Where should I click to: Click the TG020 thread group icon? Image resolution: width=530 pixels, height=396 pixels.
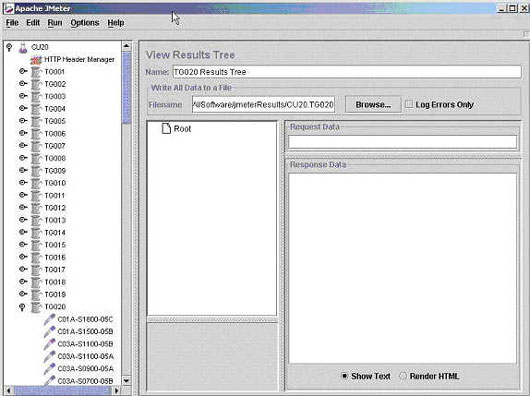pos(36,307)
